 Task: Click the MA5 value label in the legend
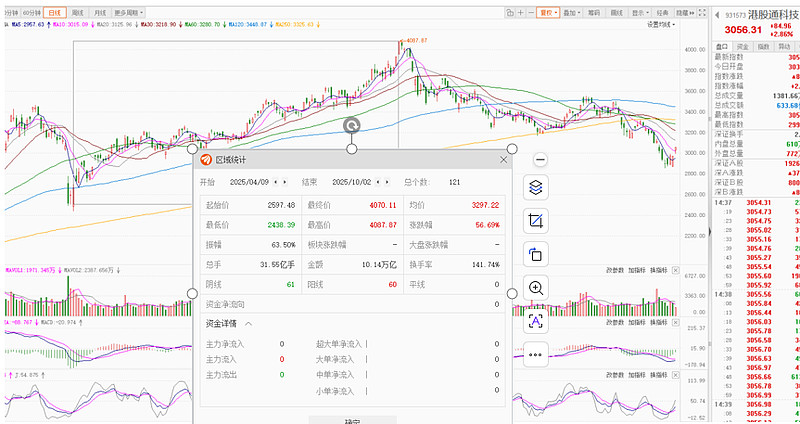tap(27, 24)
